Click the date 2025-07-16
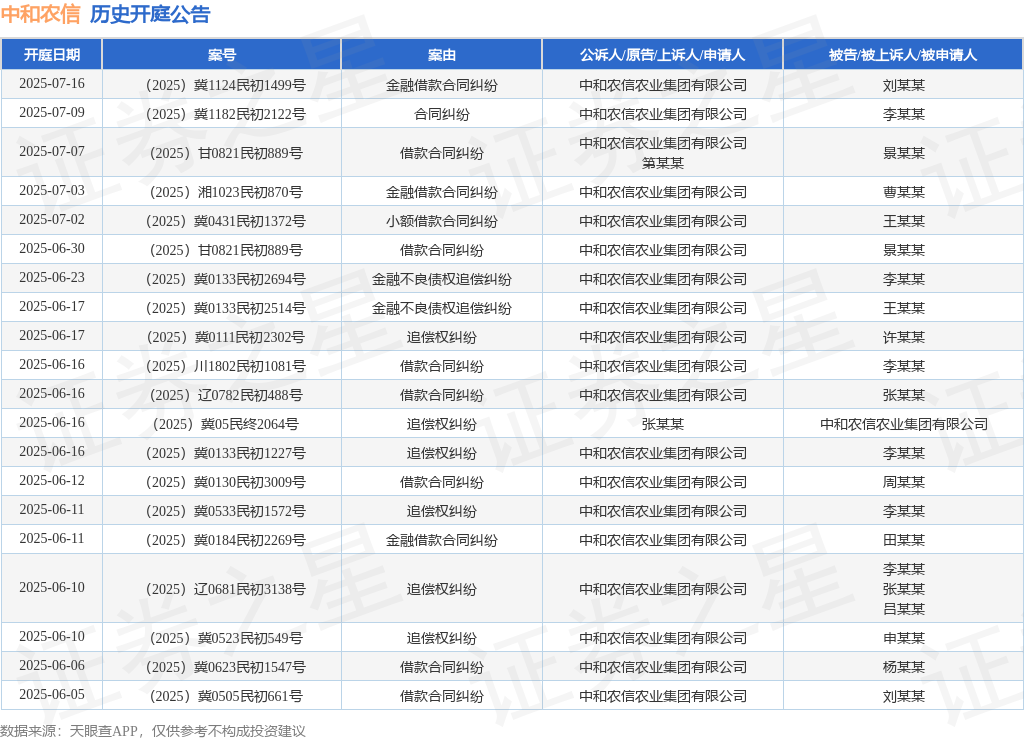 tap(52, 84)
